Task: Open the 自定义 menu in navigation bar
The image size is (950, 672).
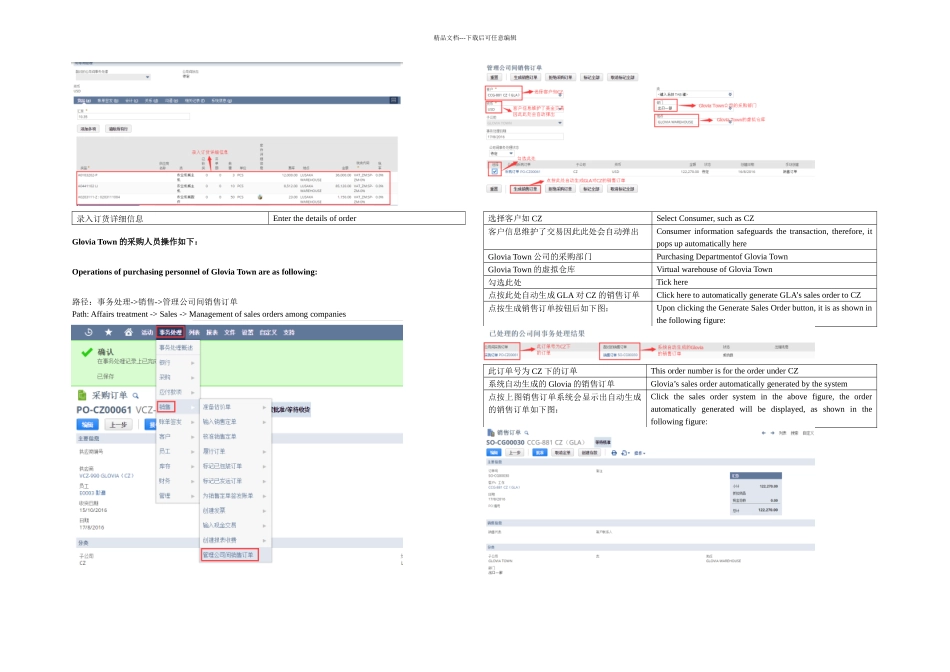Action: pyautogui.click(x=268, y=333)
